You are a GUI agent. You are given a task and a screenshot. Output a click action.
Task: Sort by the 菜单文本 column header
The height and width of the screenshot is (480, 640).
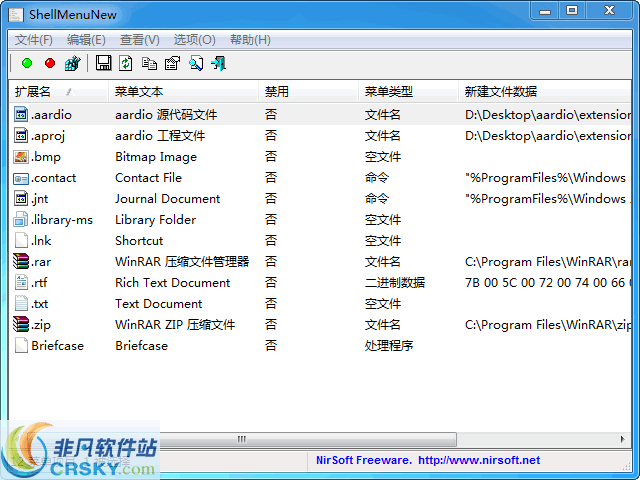coord(183,91)
